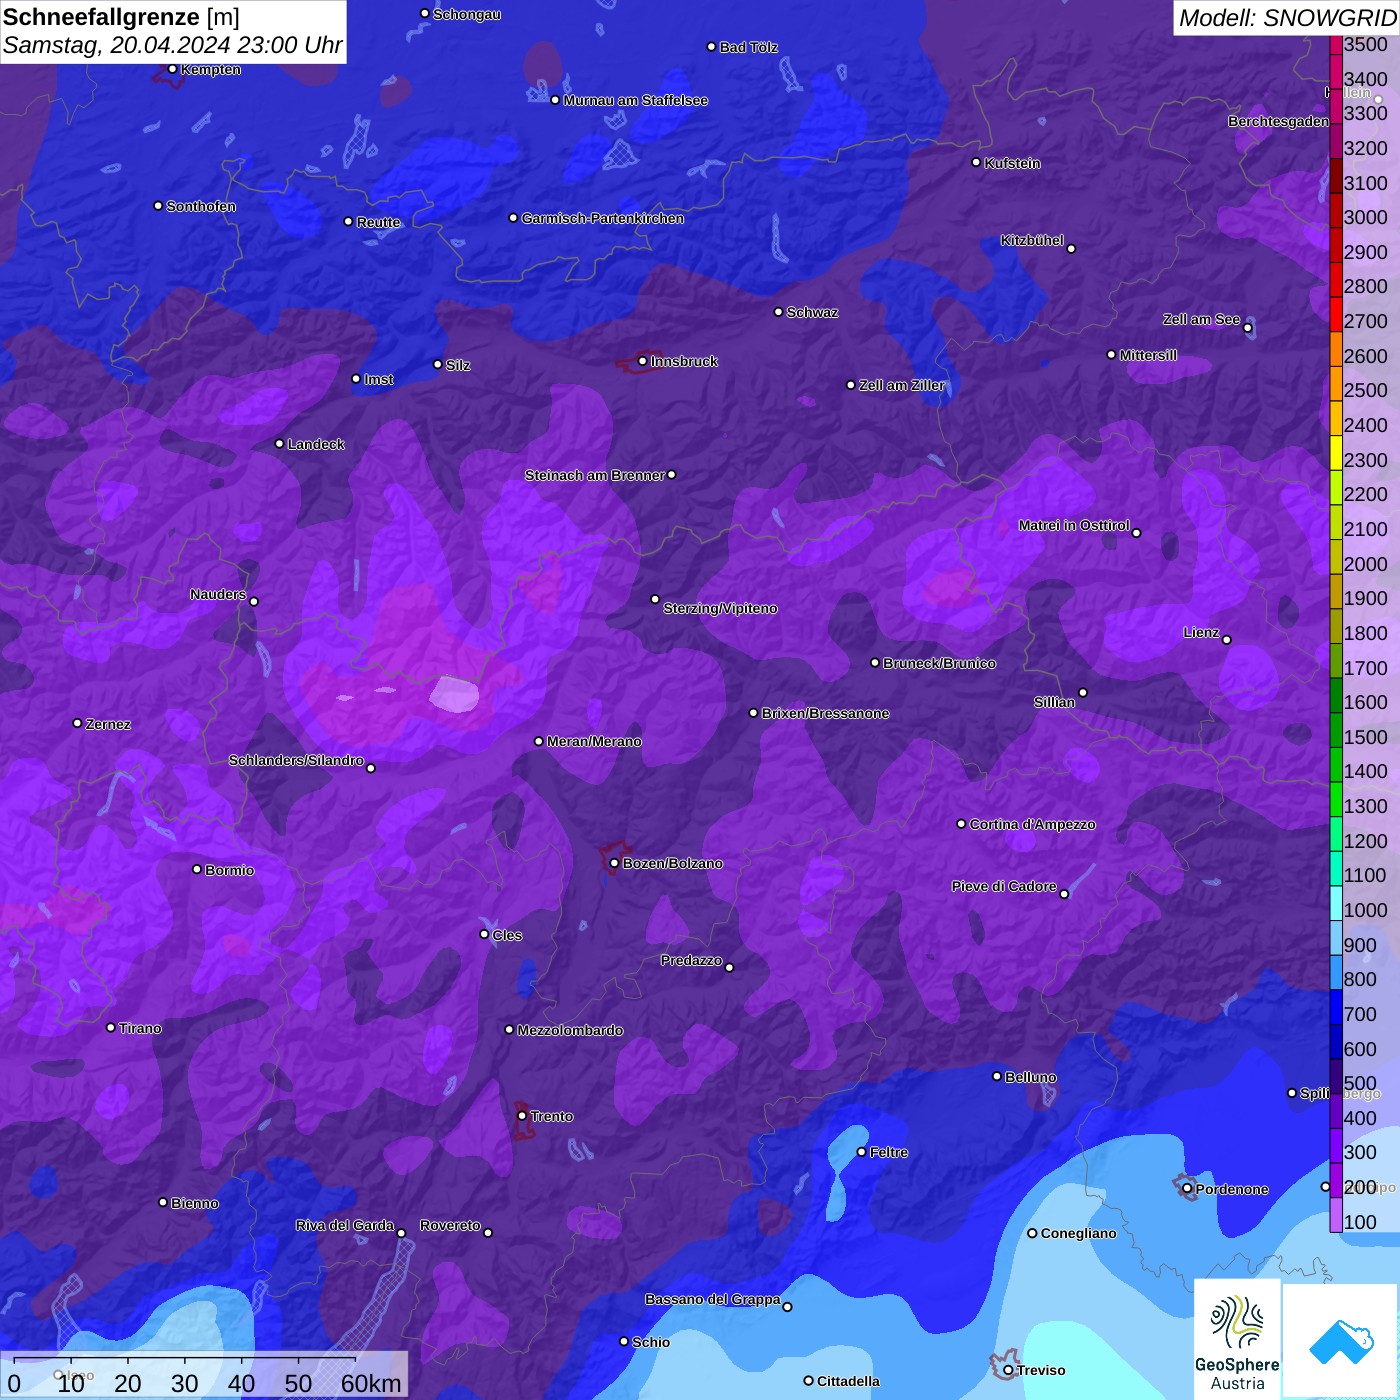Click the green 1500 m legend swatch

(1336, 730)
